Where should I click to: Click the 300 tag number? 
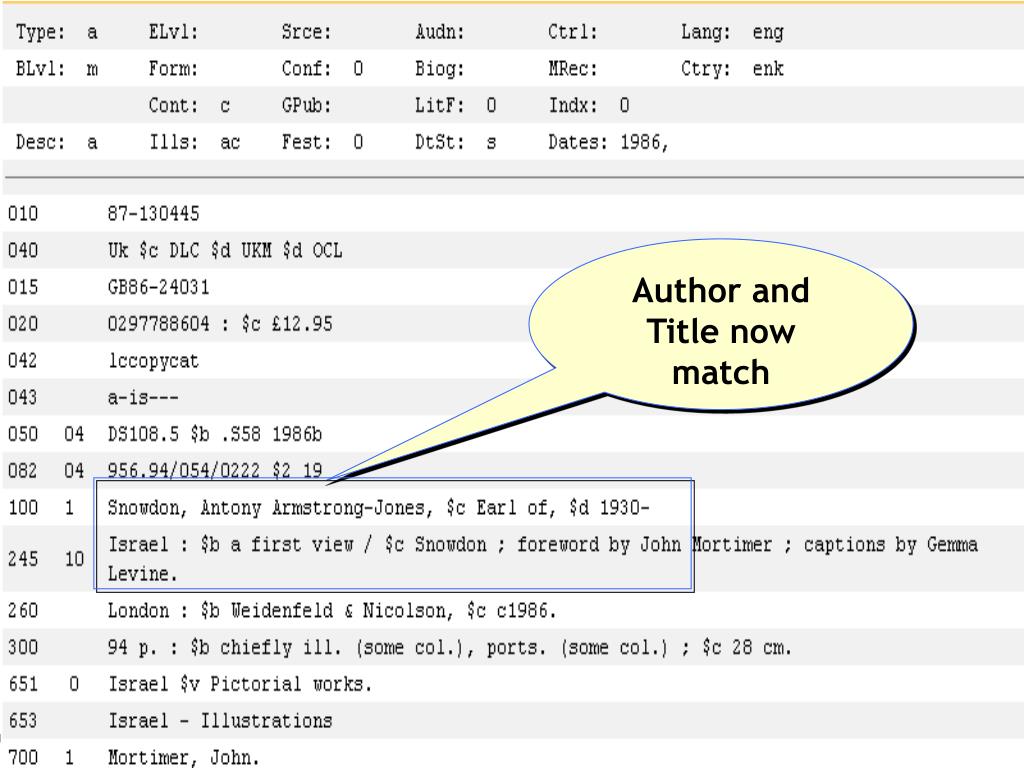[x=23, y=647]
